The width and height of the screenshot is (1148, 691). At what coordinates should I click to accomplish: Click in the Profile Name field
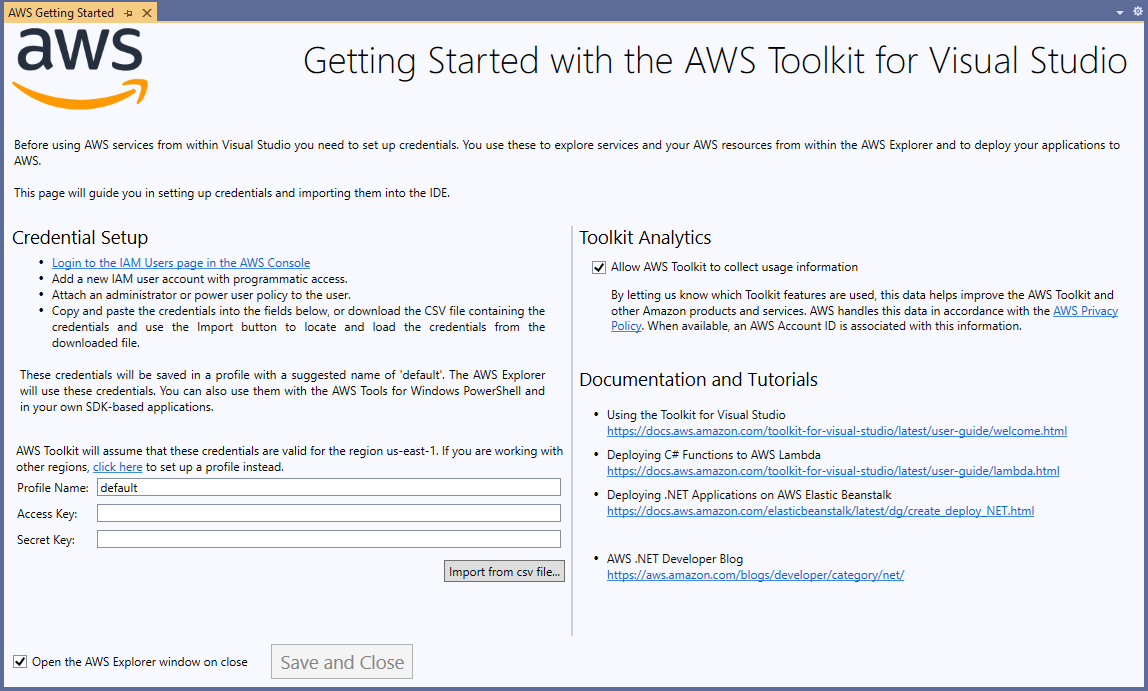point(328,488)
